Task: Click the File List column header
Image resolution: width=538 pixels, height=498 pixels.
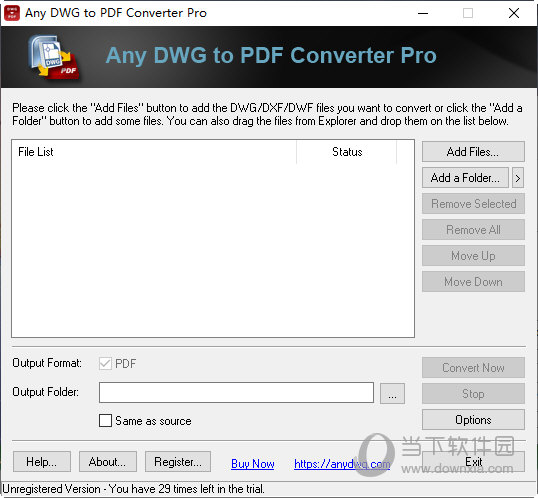Action: click(154, 152)
